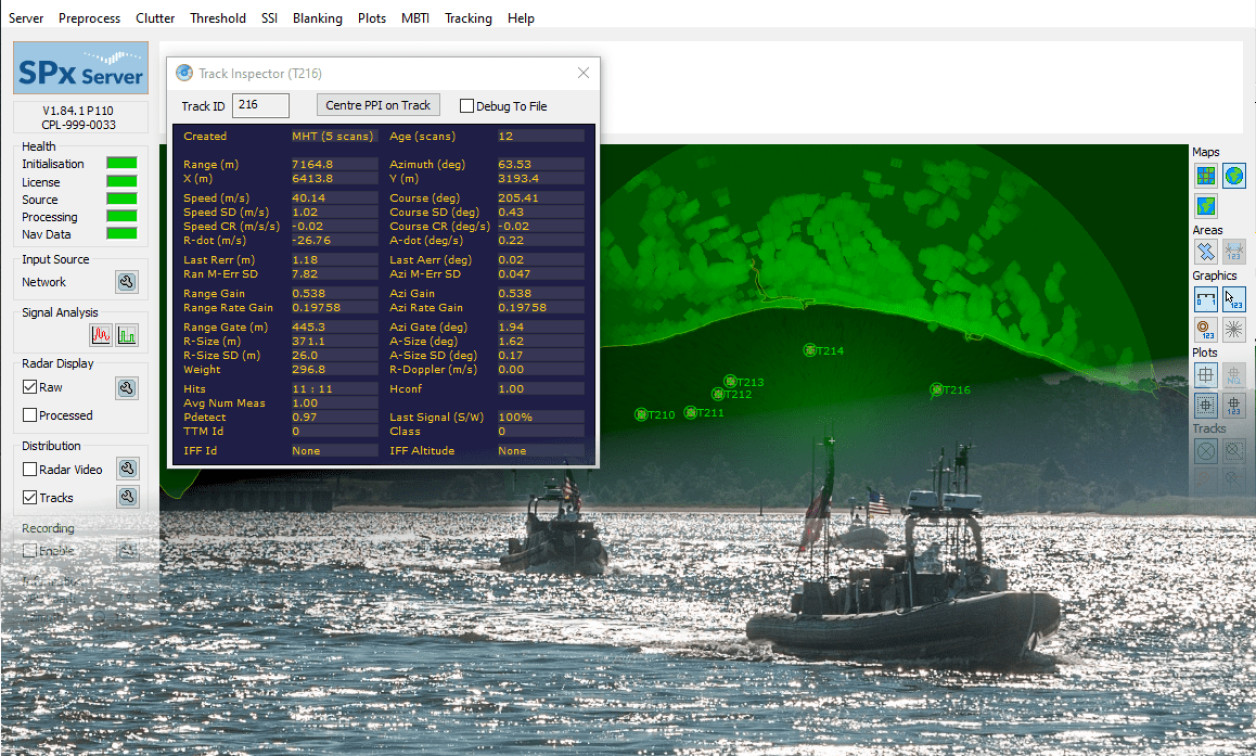The width and height of the screenshot is (1256, 756).
Task: Open Radar Video distribution settings wrench
Action: point(126,469)
